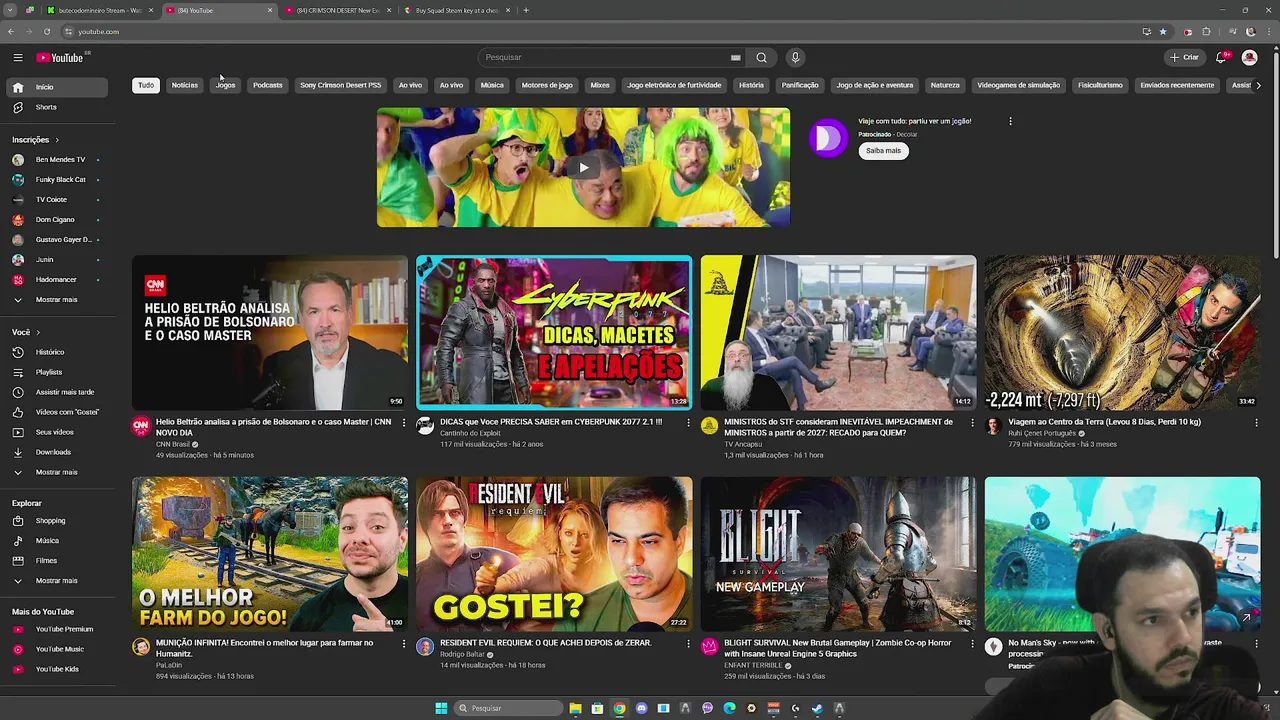Image resolution: width=1280 pixels, height=720 pixels.
Task: Open options menu for Viagem ao Centro video
Action: [x=1256, y=422]
